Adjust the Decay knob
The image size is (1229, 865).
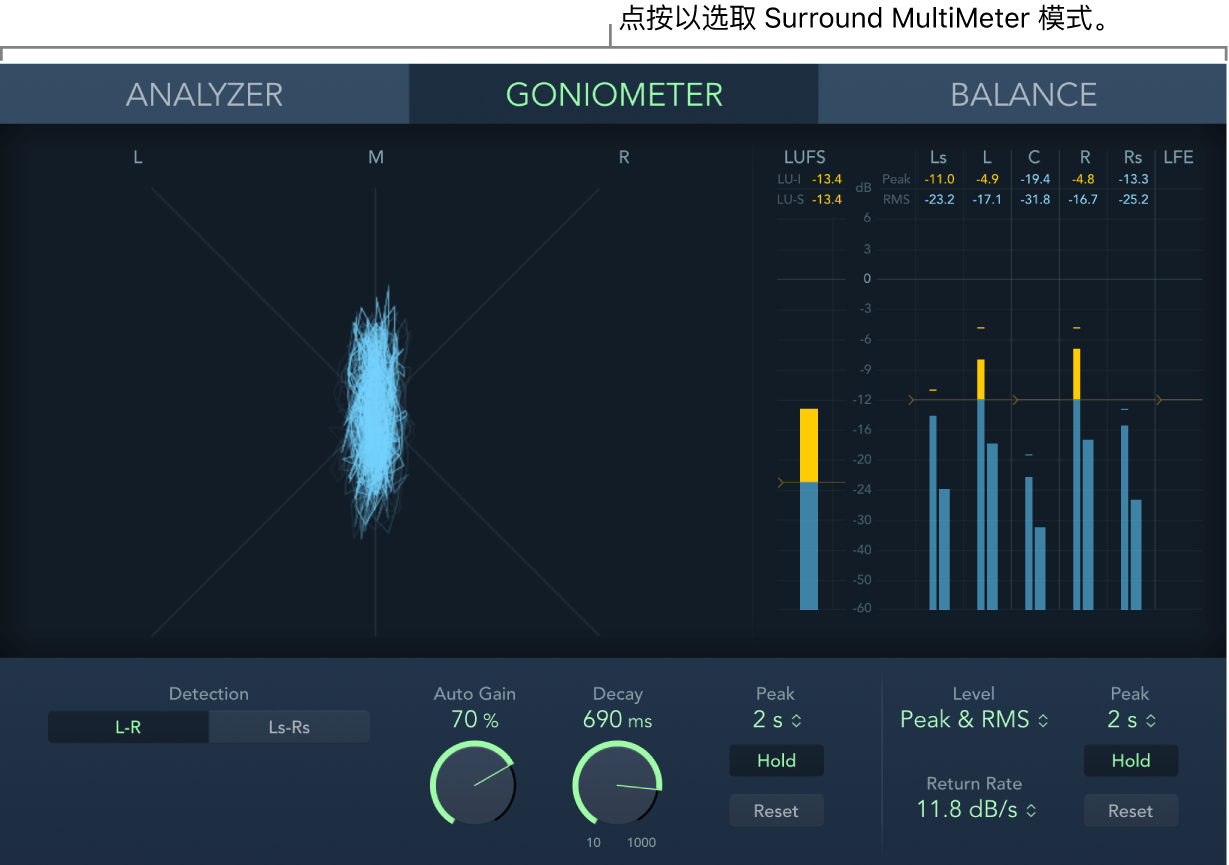(x=617, y=785)
